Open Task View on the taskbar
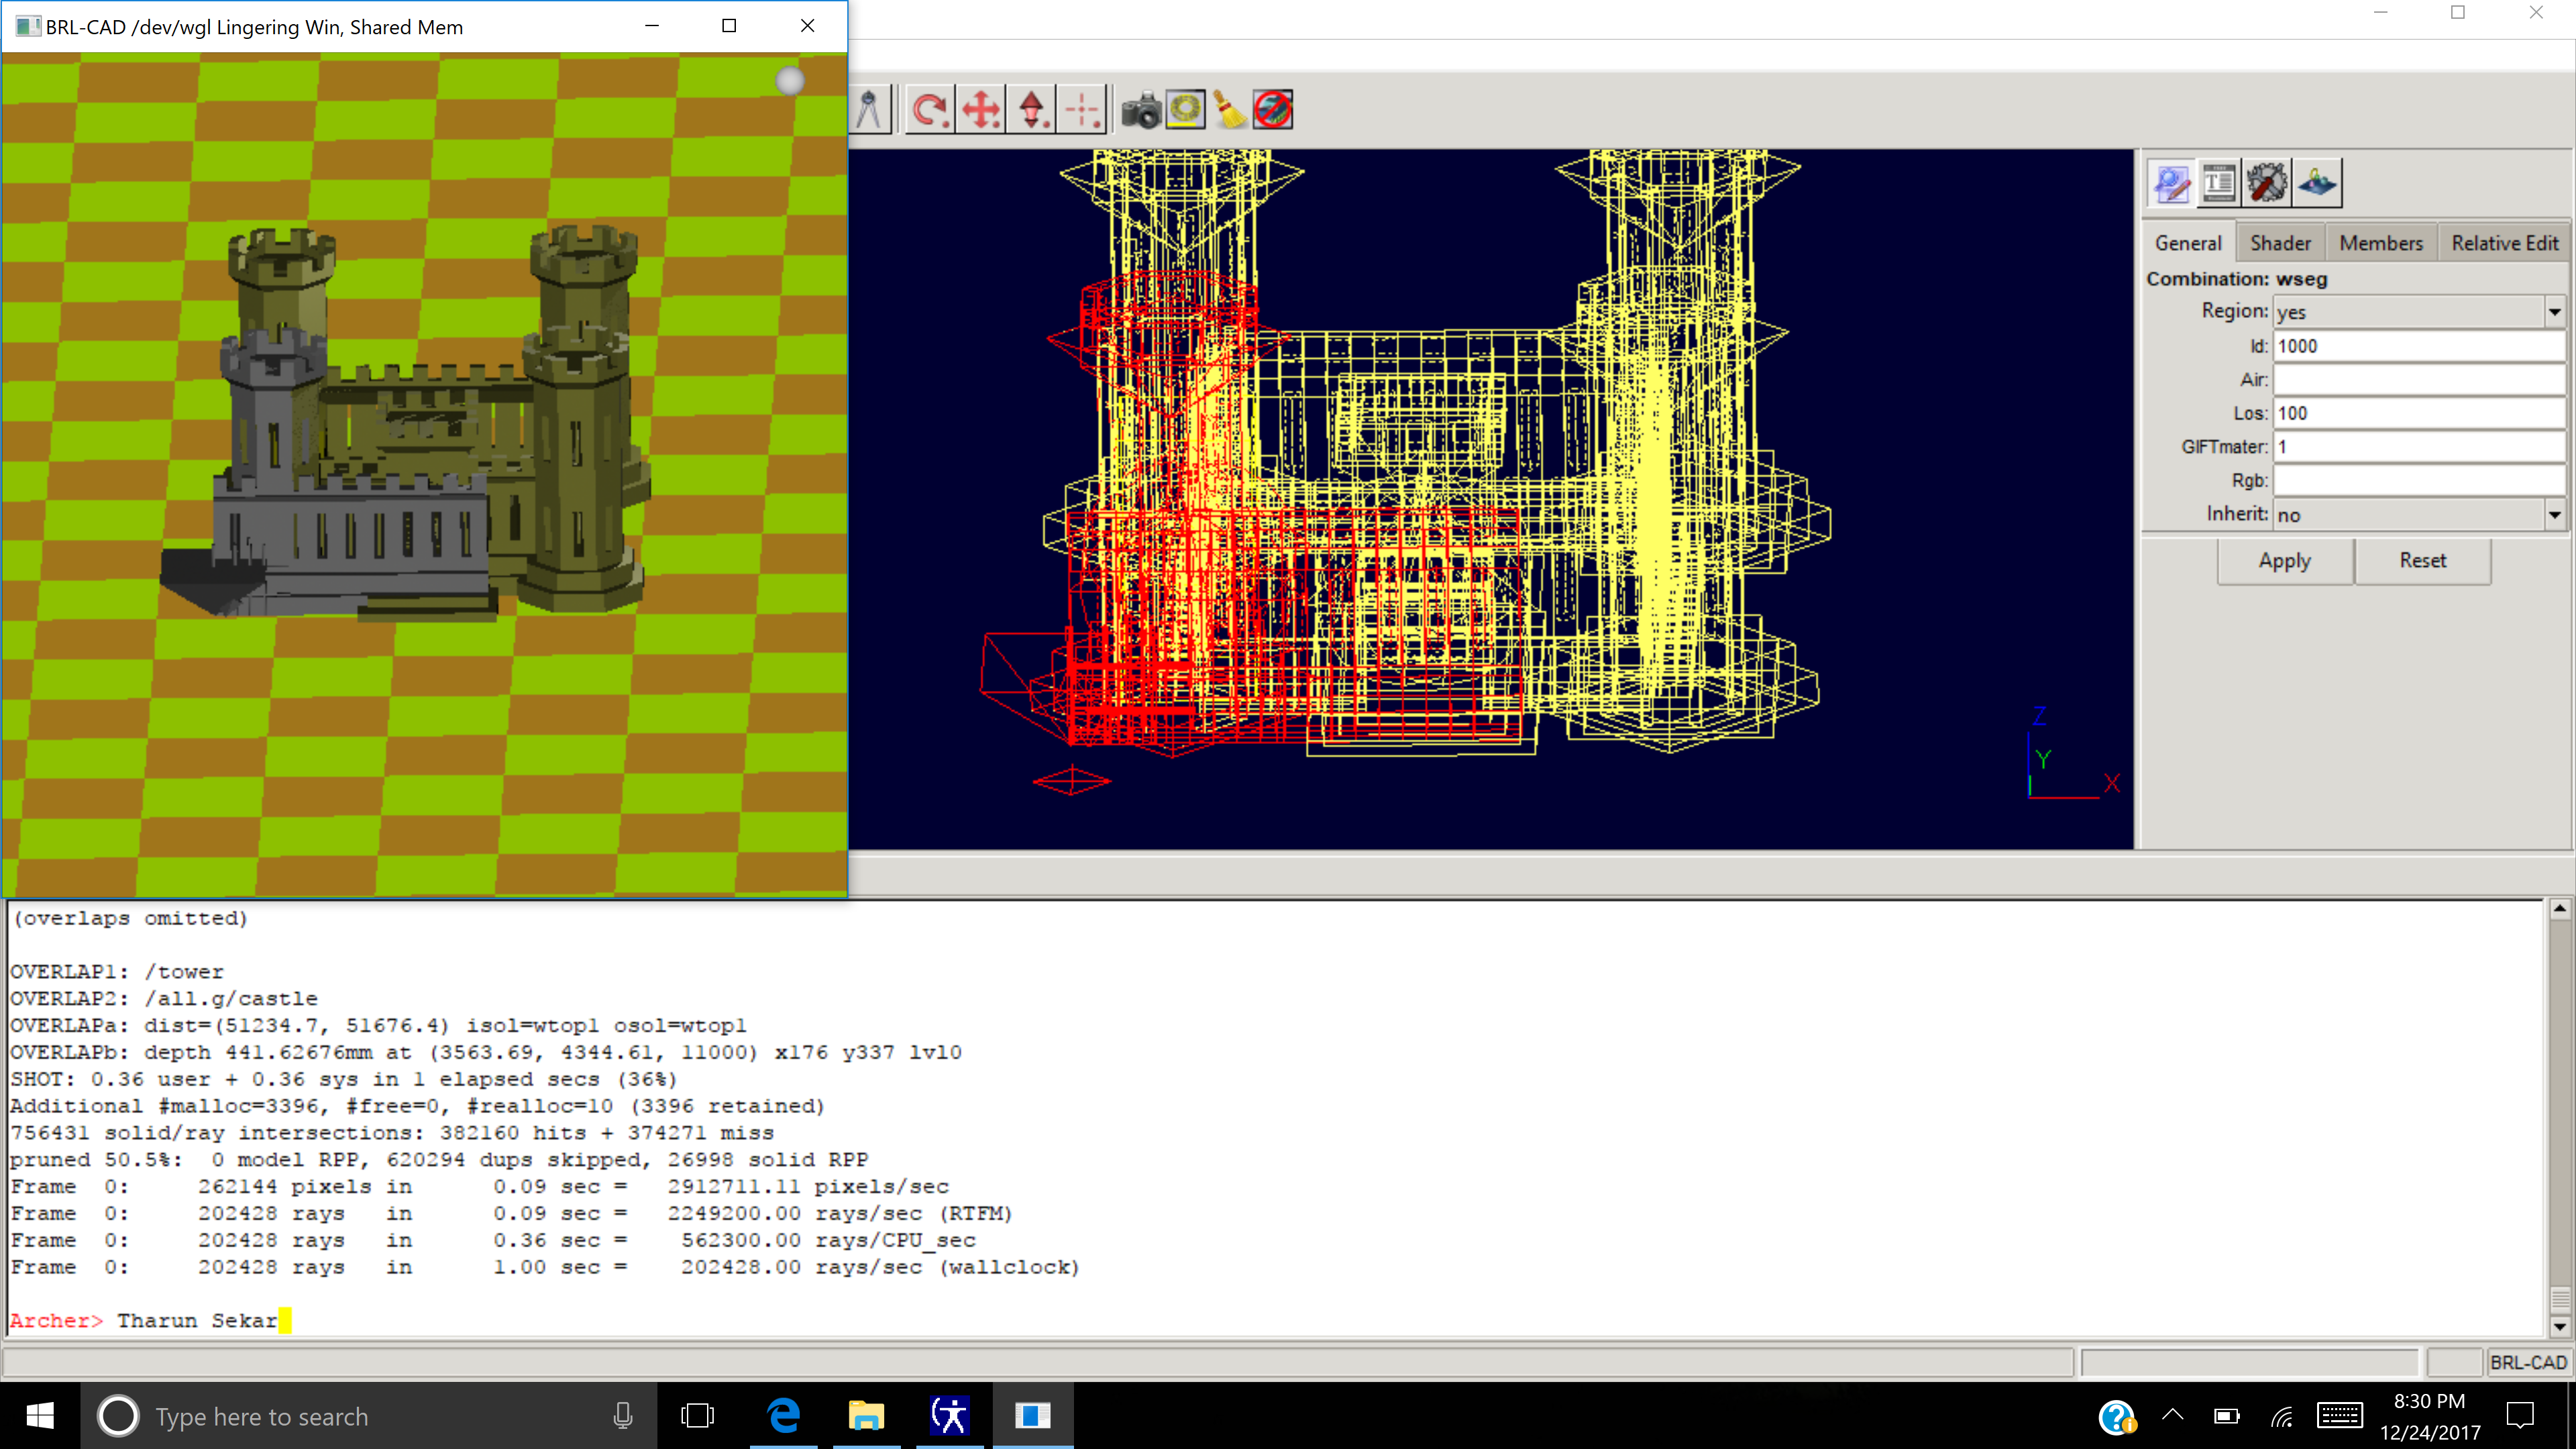This screenshot has width=2576, height=1449. pos(698,1416)
